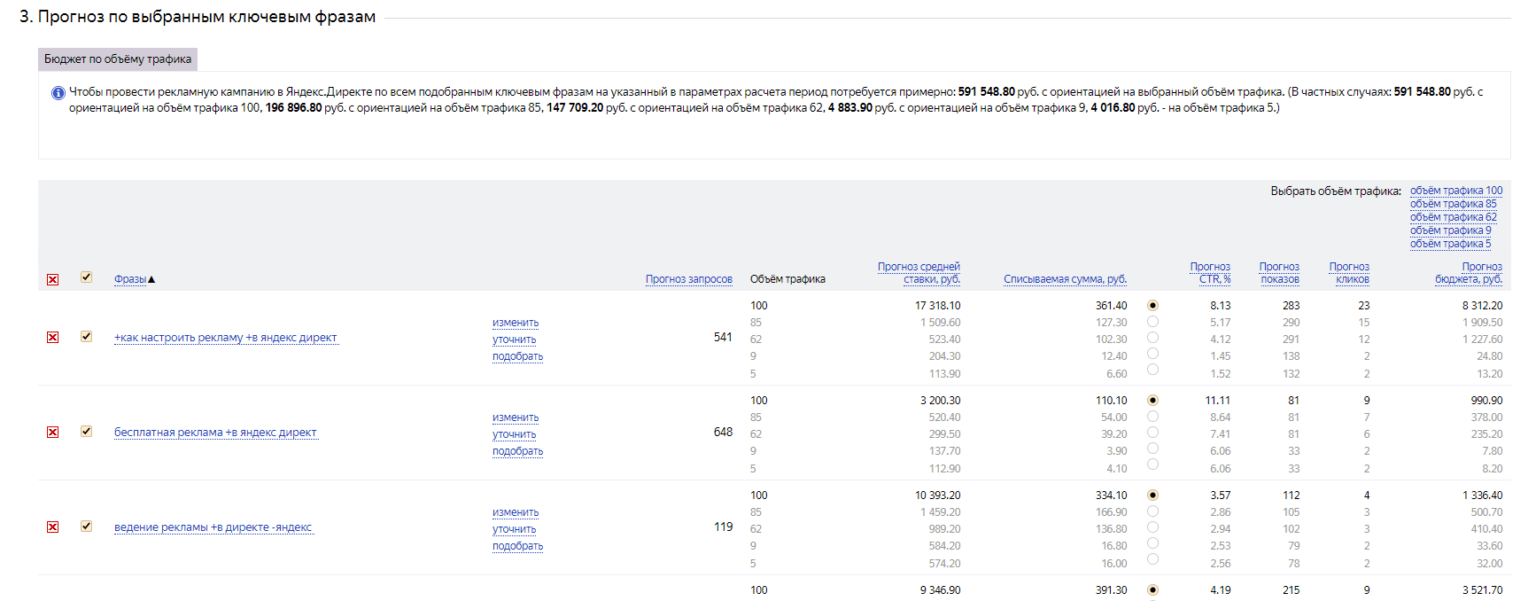Click 'уточнить' for 'бесплатная реклама' phrase
The image size is (1536, 601).
point(515,434)
